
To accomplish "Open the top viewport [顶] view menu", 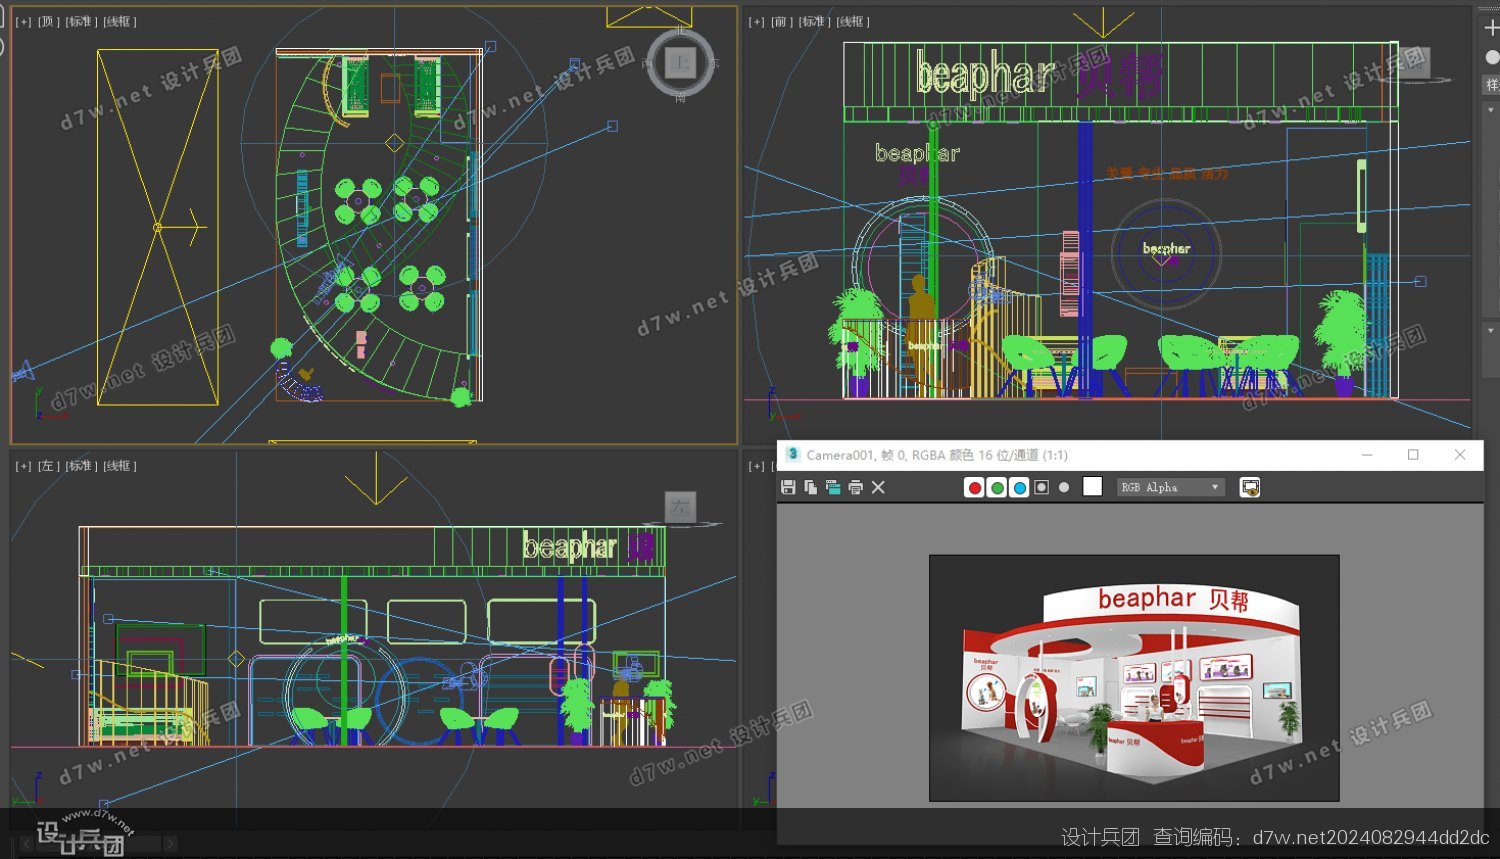I will 48,21.
